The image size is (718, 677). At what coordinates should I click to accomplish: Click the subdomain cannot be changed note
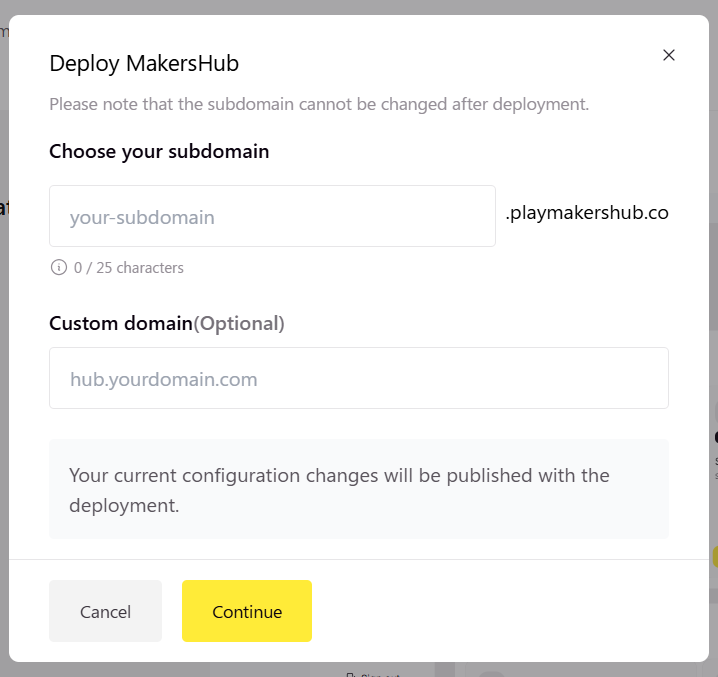click(x=319, y=104)
